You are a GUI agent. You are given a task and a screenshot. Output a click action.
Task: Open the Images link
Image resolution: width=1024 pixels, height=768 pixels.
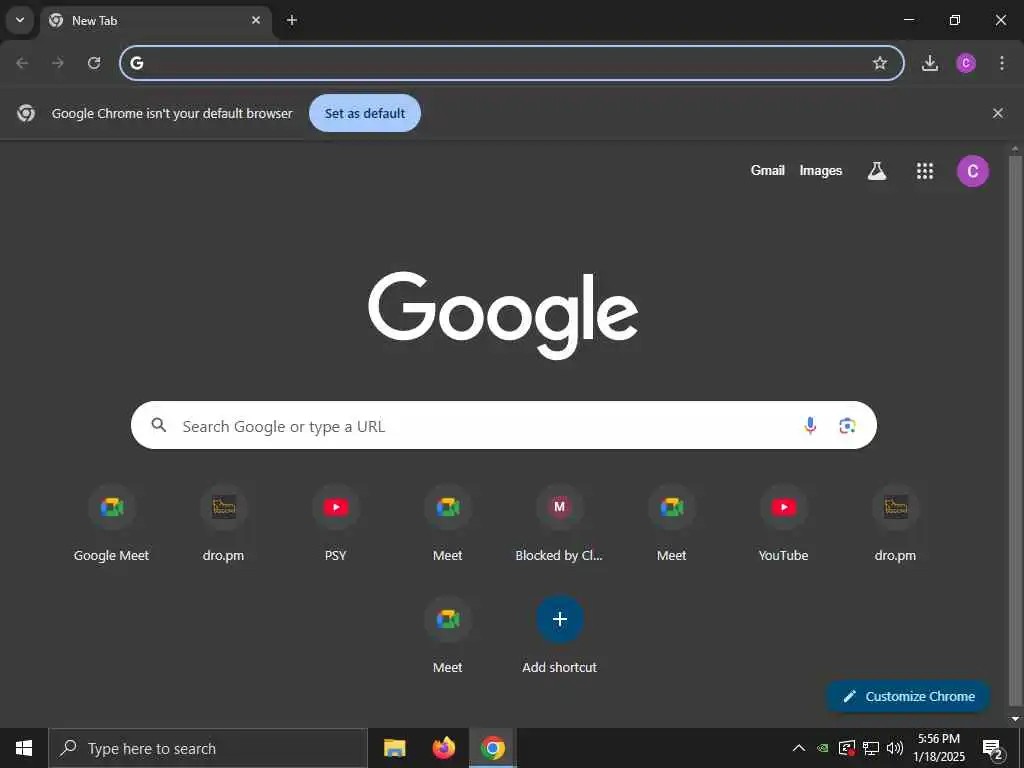821,170
